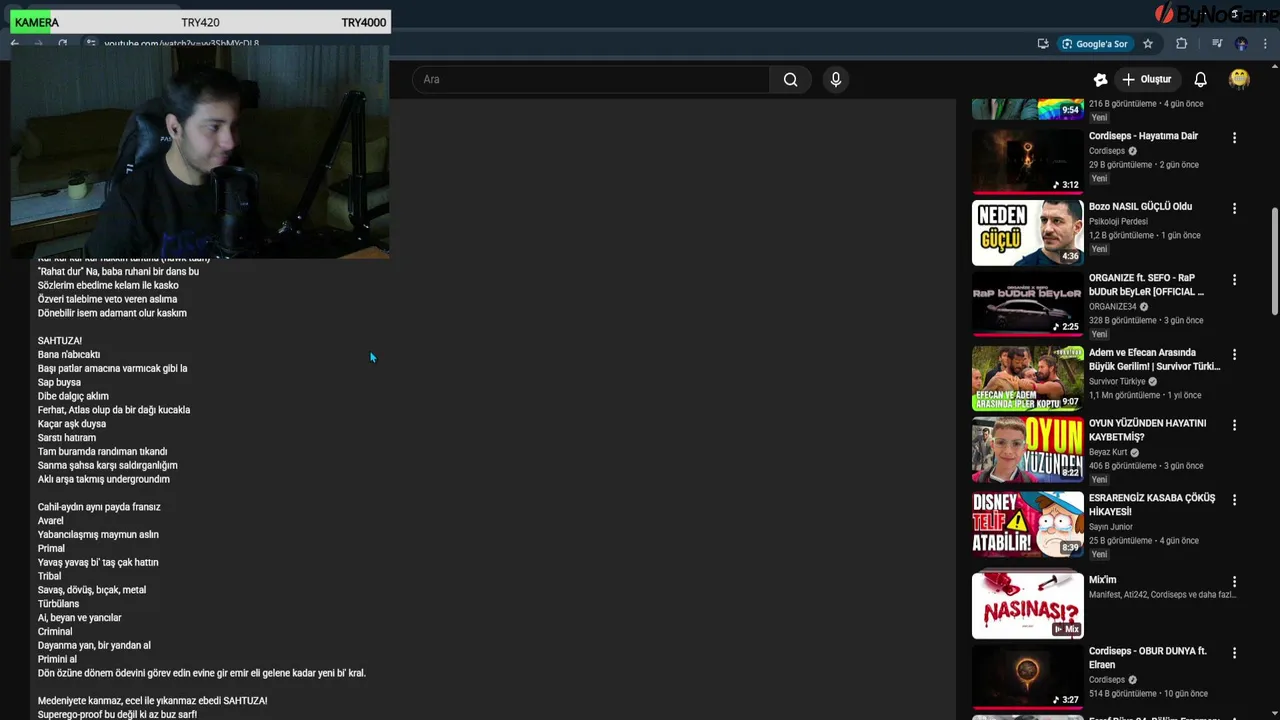The height and width of the screenshot is (720, 1280).
Task: Click the verified badge next to ORGANIZE34
Action: click(x=1143, y=306)
